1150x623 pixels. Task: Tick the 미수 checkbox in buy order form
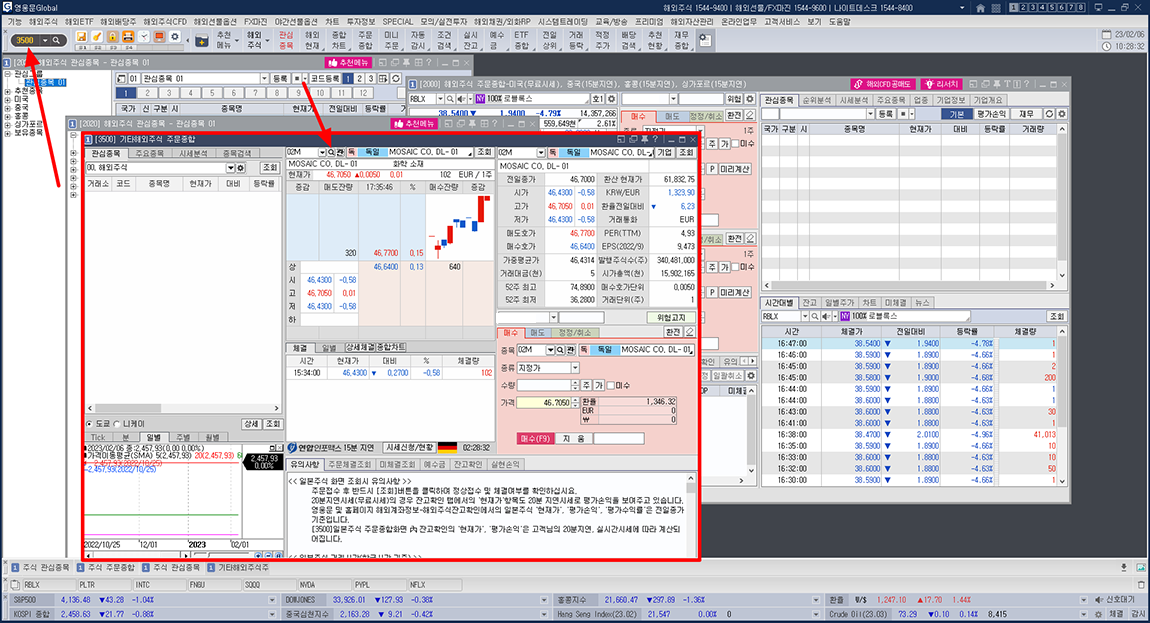pyautogui.click(x=611, y=385)
